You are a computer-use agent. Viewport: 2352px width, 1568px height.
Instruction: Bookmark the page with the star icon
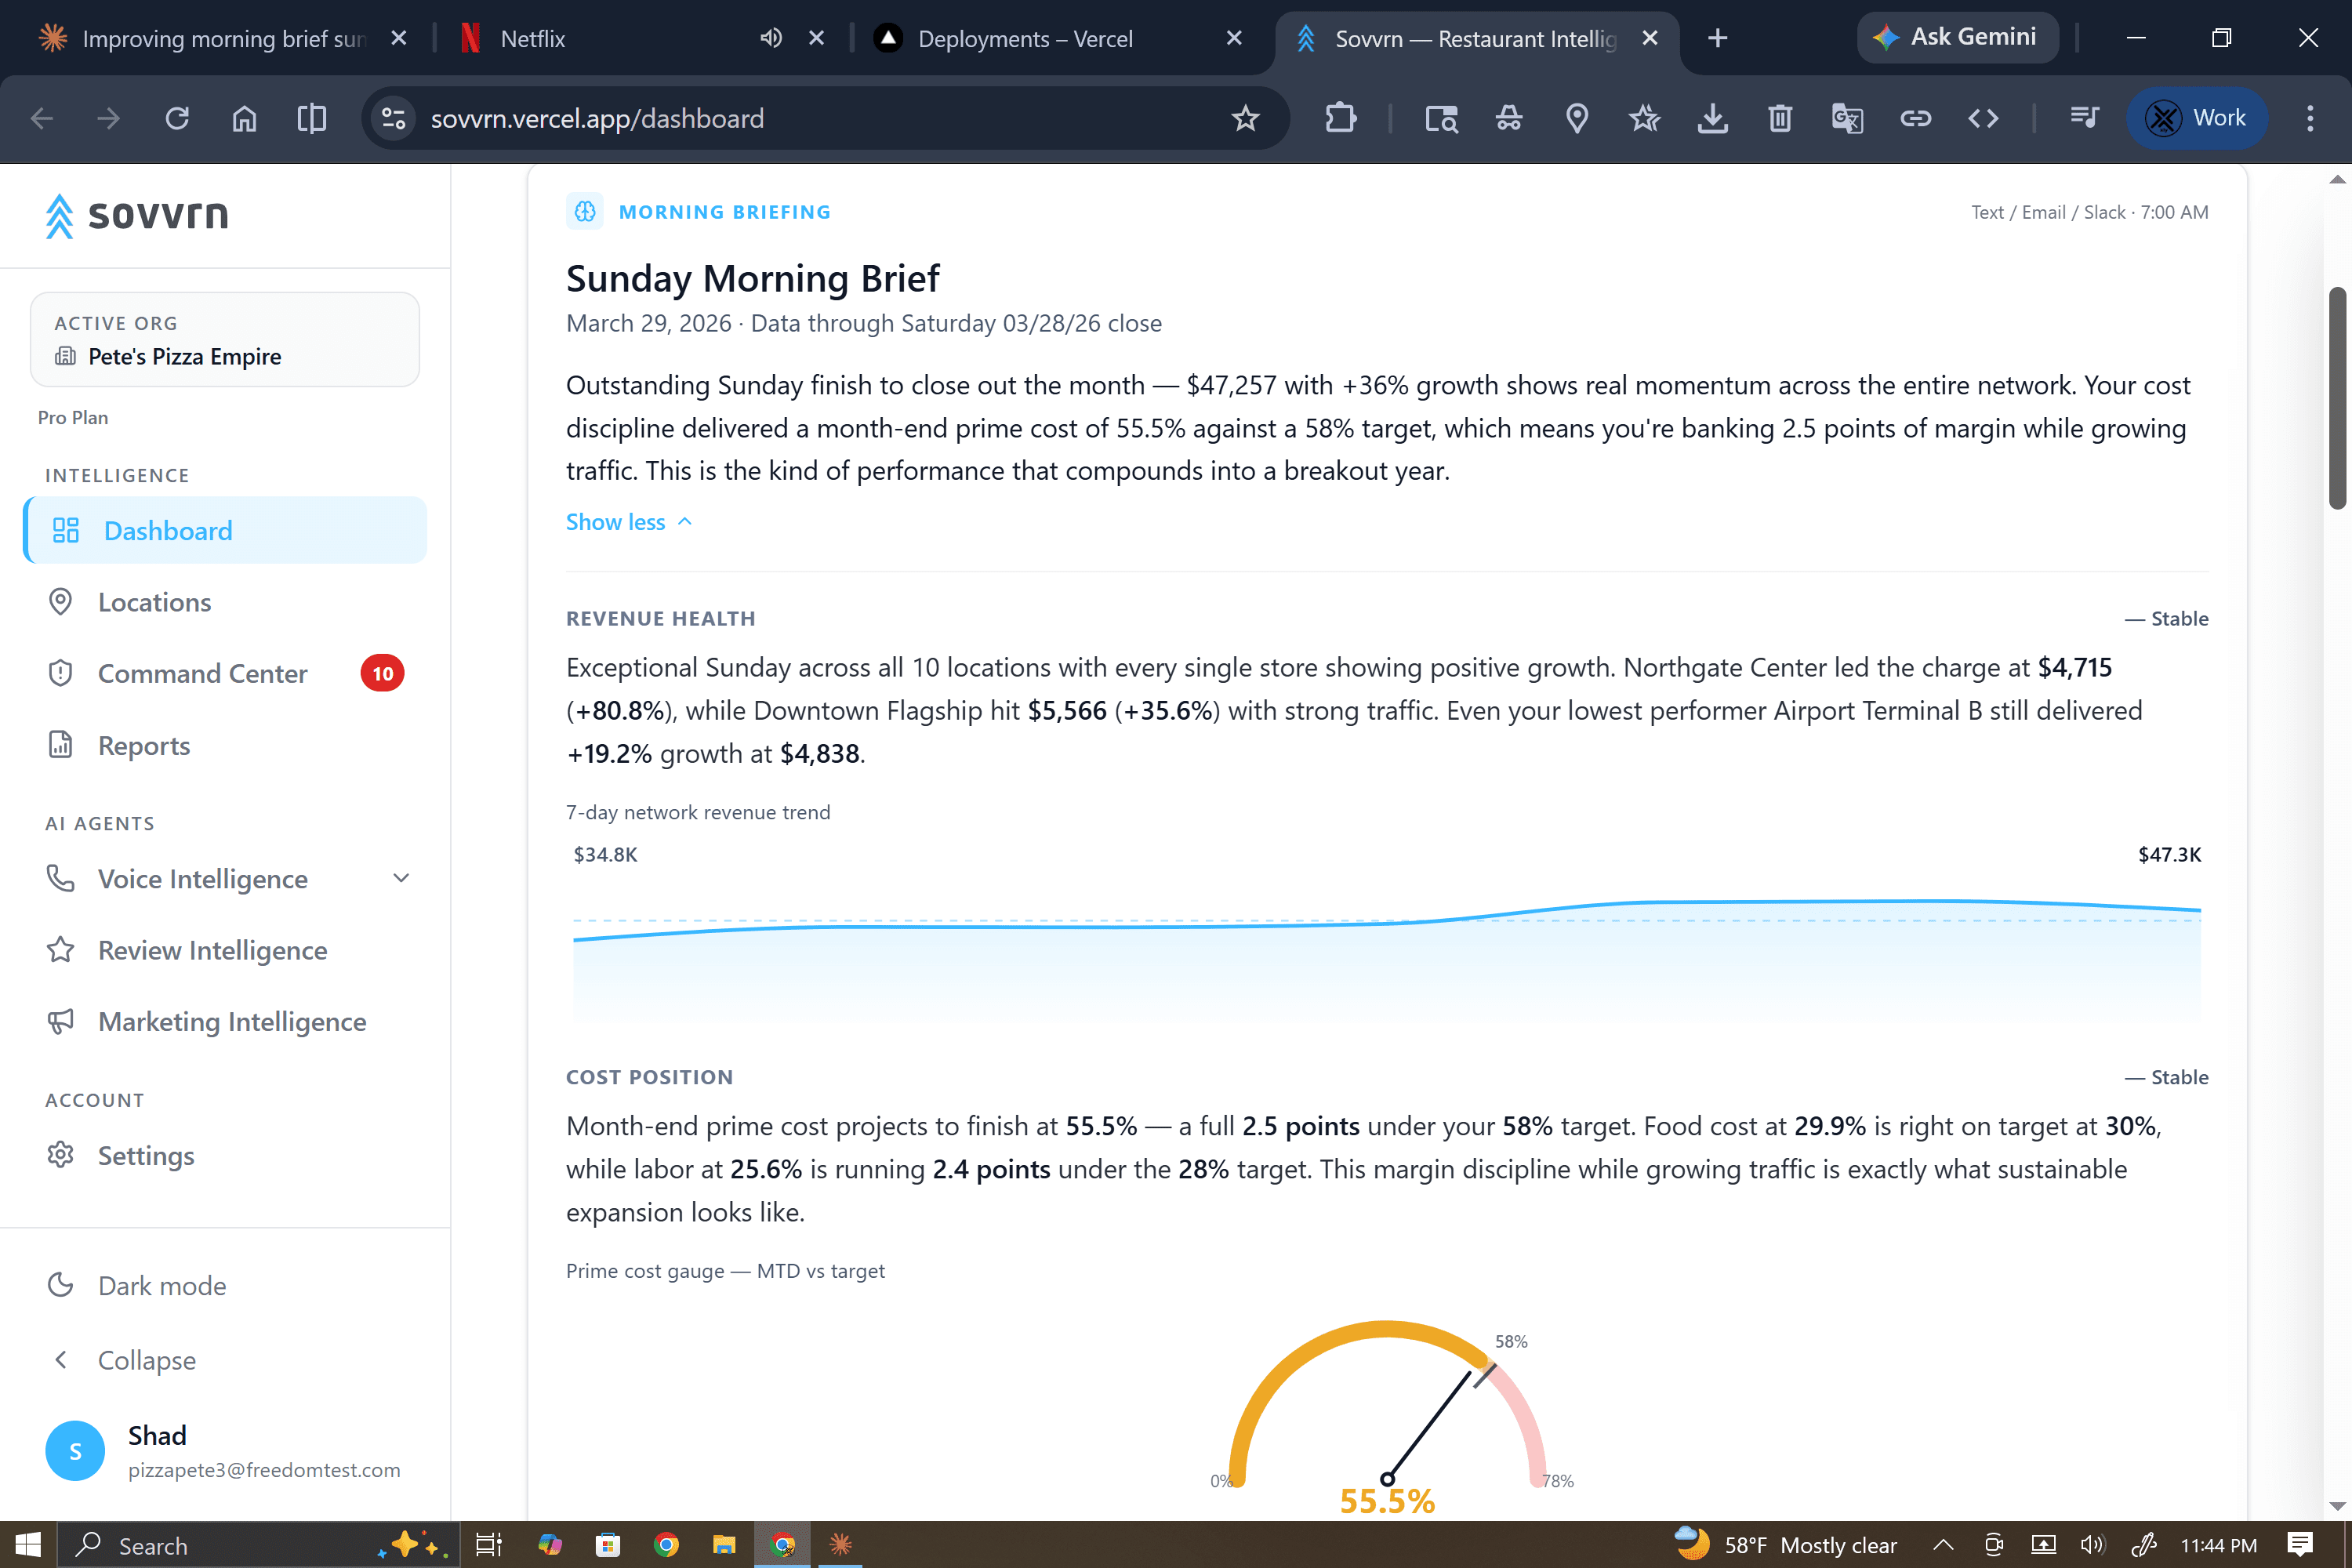click(1244, 118)
